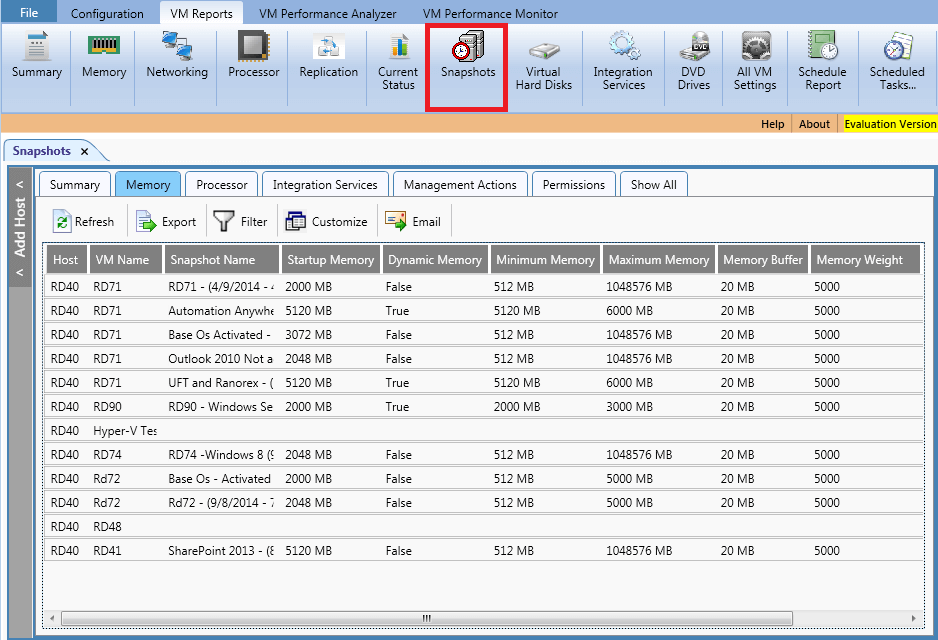This screenshot has height=640, width=938.
Task: Open the Replication report icon
Action: (328, 57)
